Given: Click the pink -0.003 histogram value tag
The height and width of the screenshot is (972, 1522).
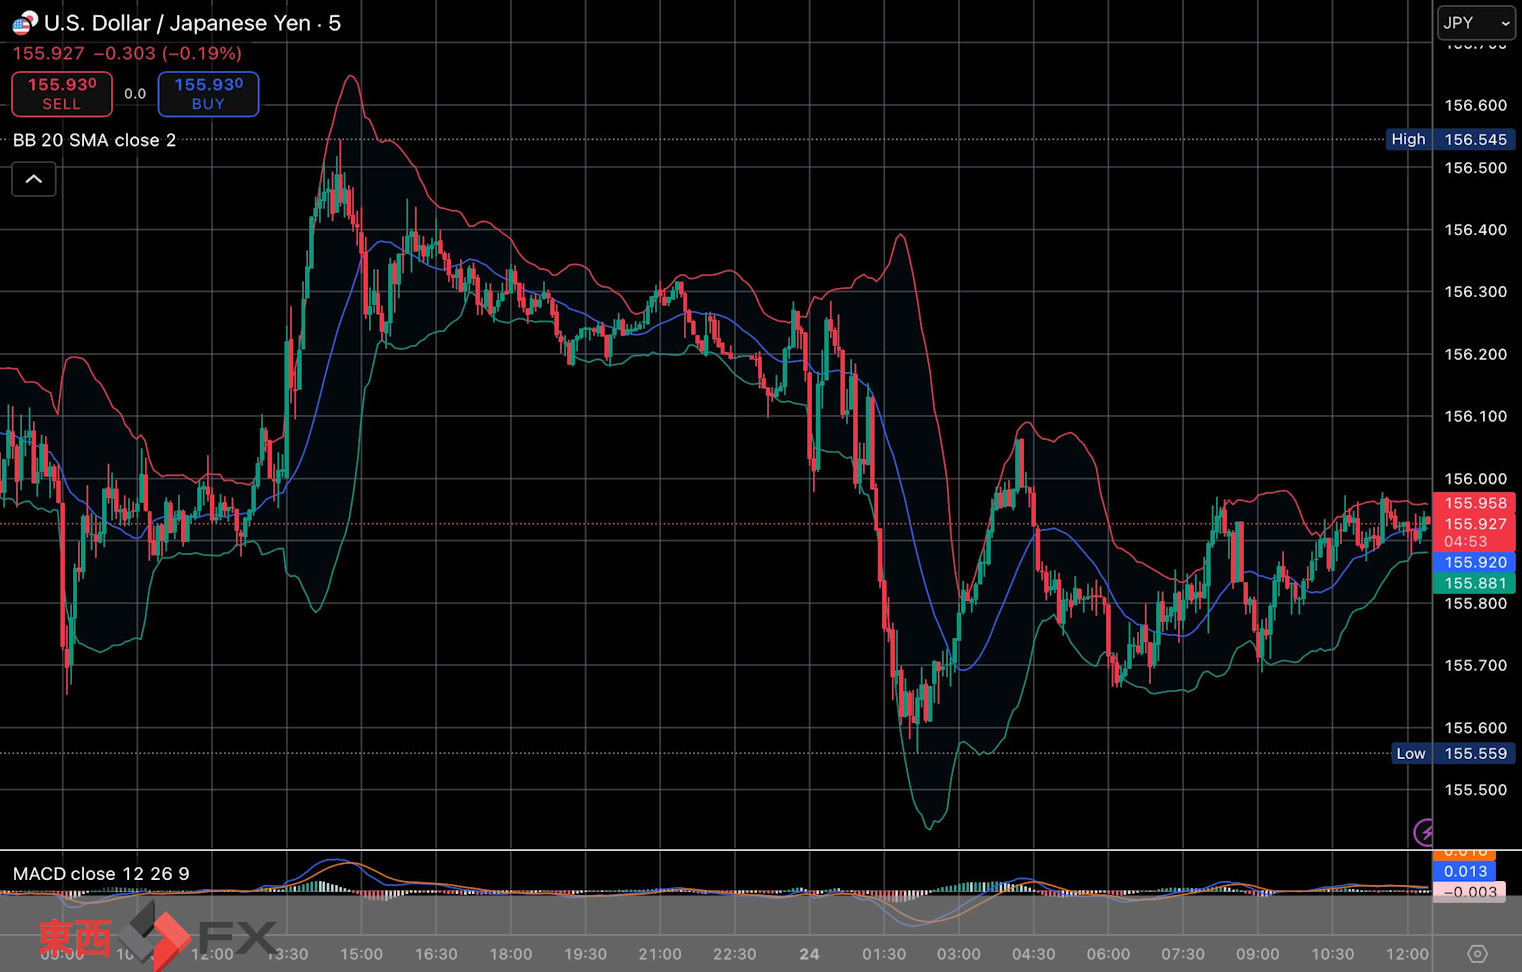Looking at the screenshot, I should coord(1468,892).
